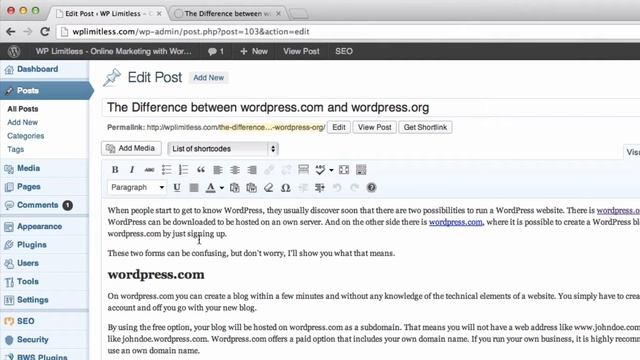The width and height of the screenshot is (640, 360).
Task: Toggle the kitchen sink toolbar row
Action: pos(361,170)
